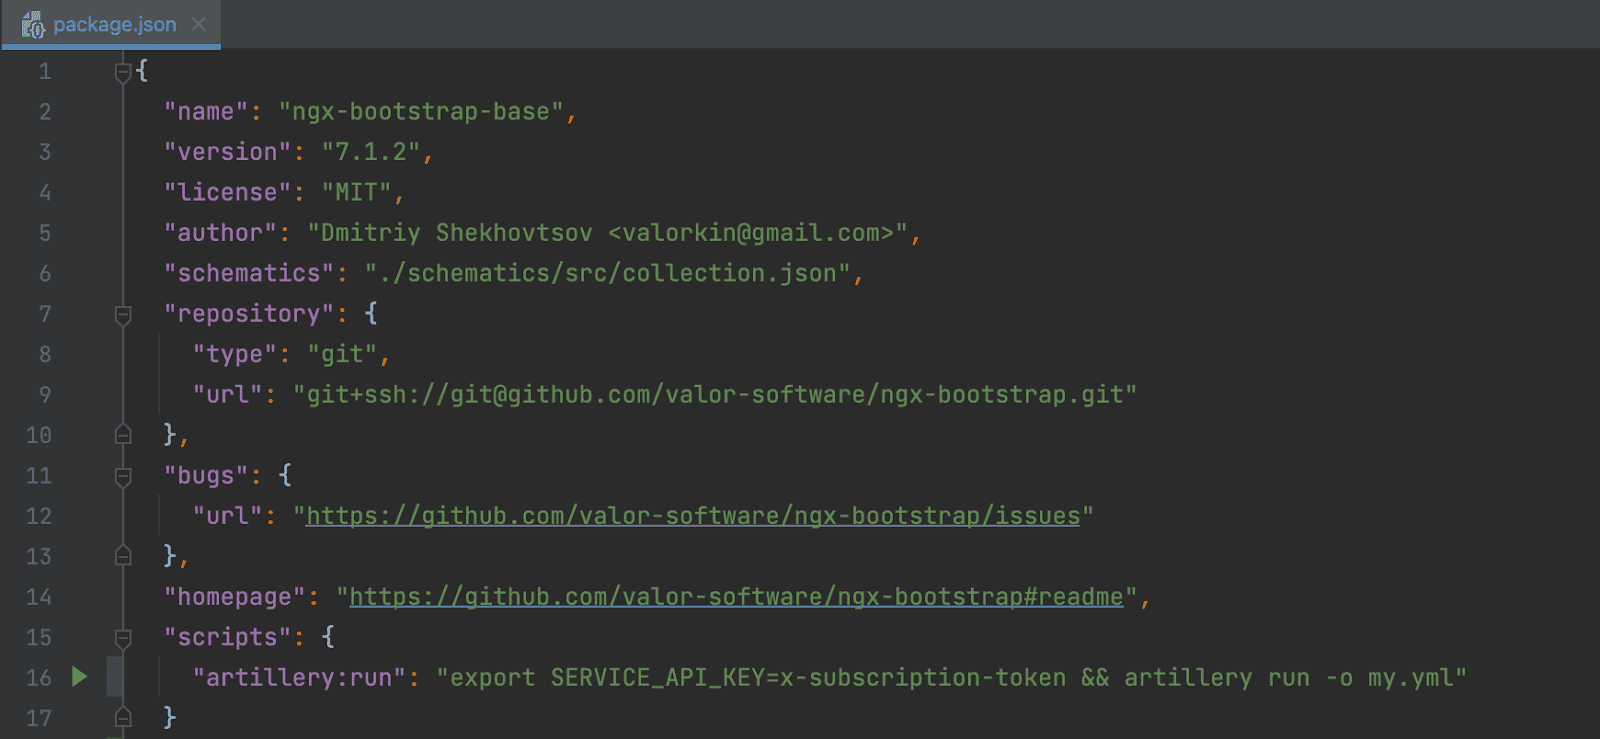Click the package.json file icon in the tab

pyautogui.click(x=33, y=25)
